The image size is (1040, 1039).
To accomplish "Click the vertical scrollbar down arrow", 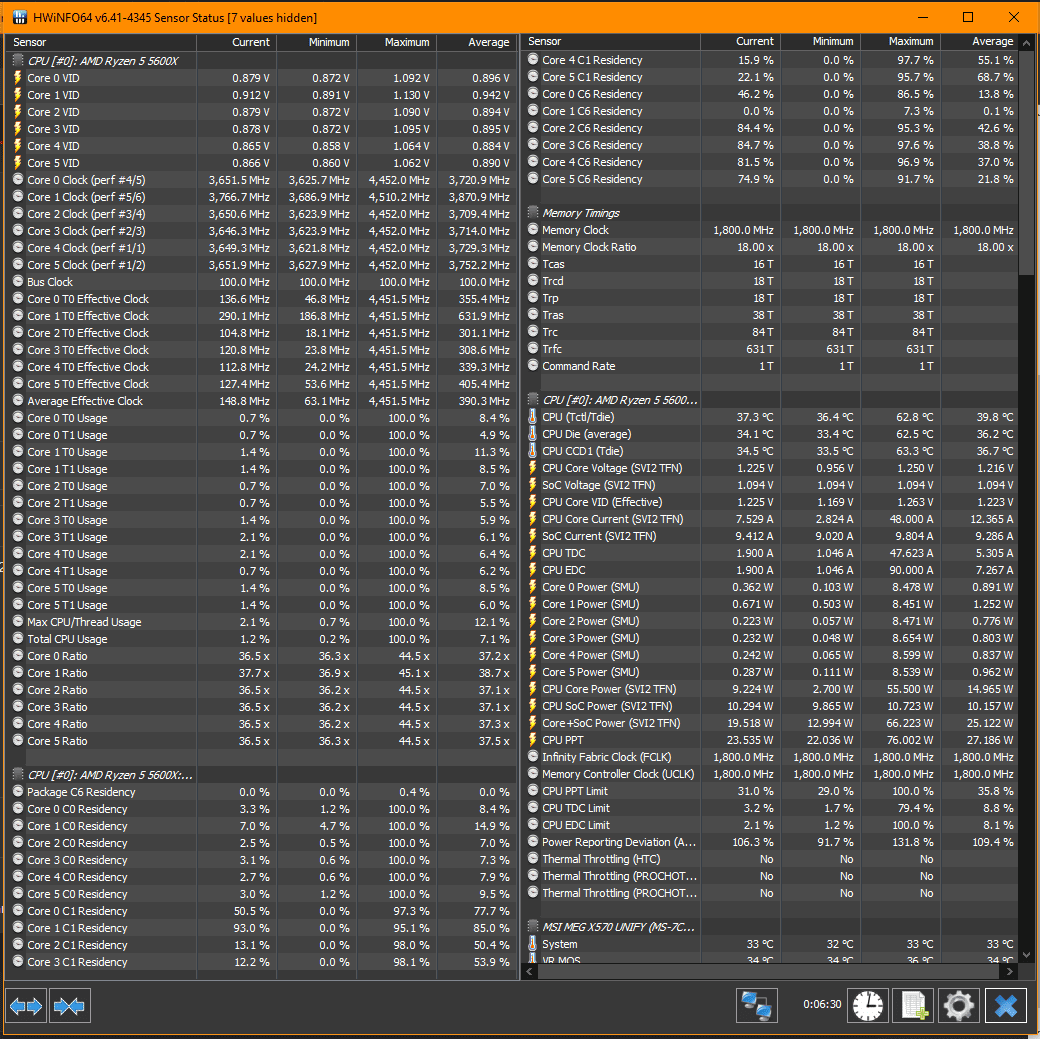I will [1027, 955].
